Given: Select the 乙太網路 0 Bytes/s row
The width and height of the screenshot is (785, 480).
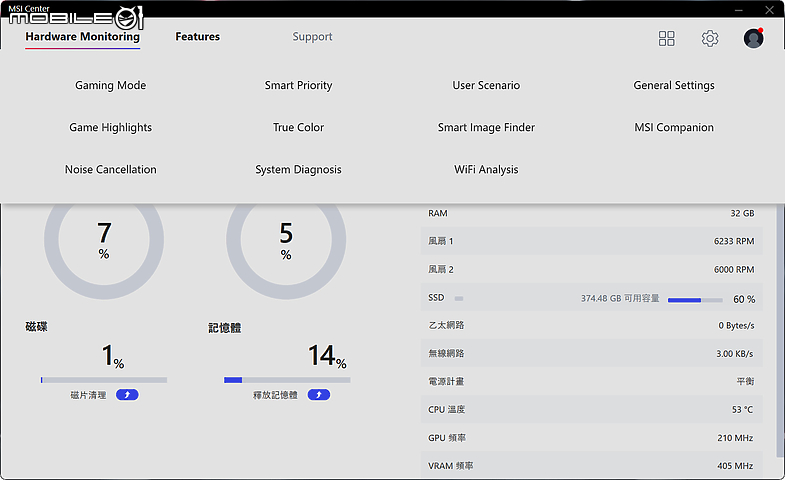Looking at the screenshot, I should (x=592, y=325).
